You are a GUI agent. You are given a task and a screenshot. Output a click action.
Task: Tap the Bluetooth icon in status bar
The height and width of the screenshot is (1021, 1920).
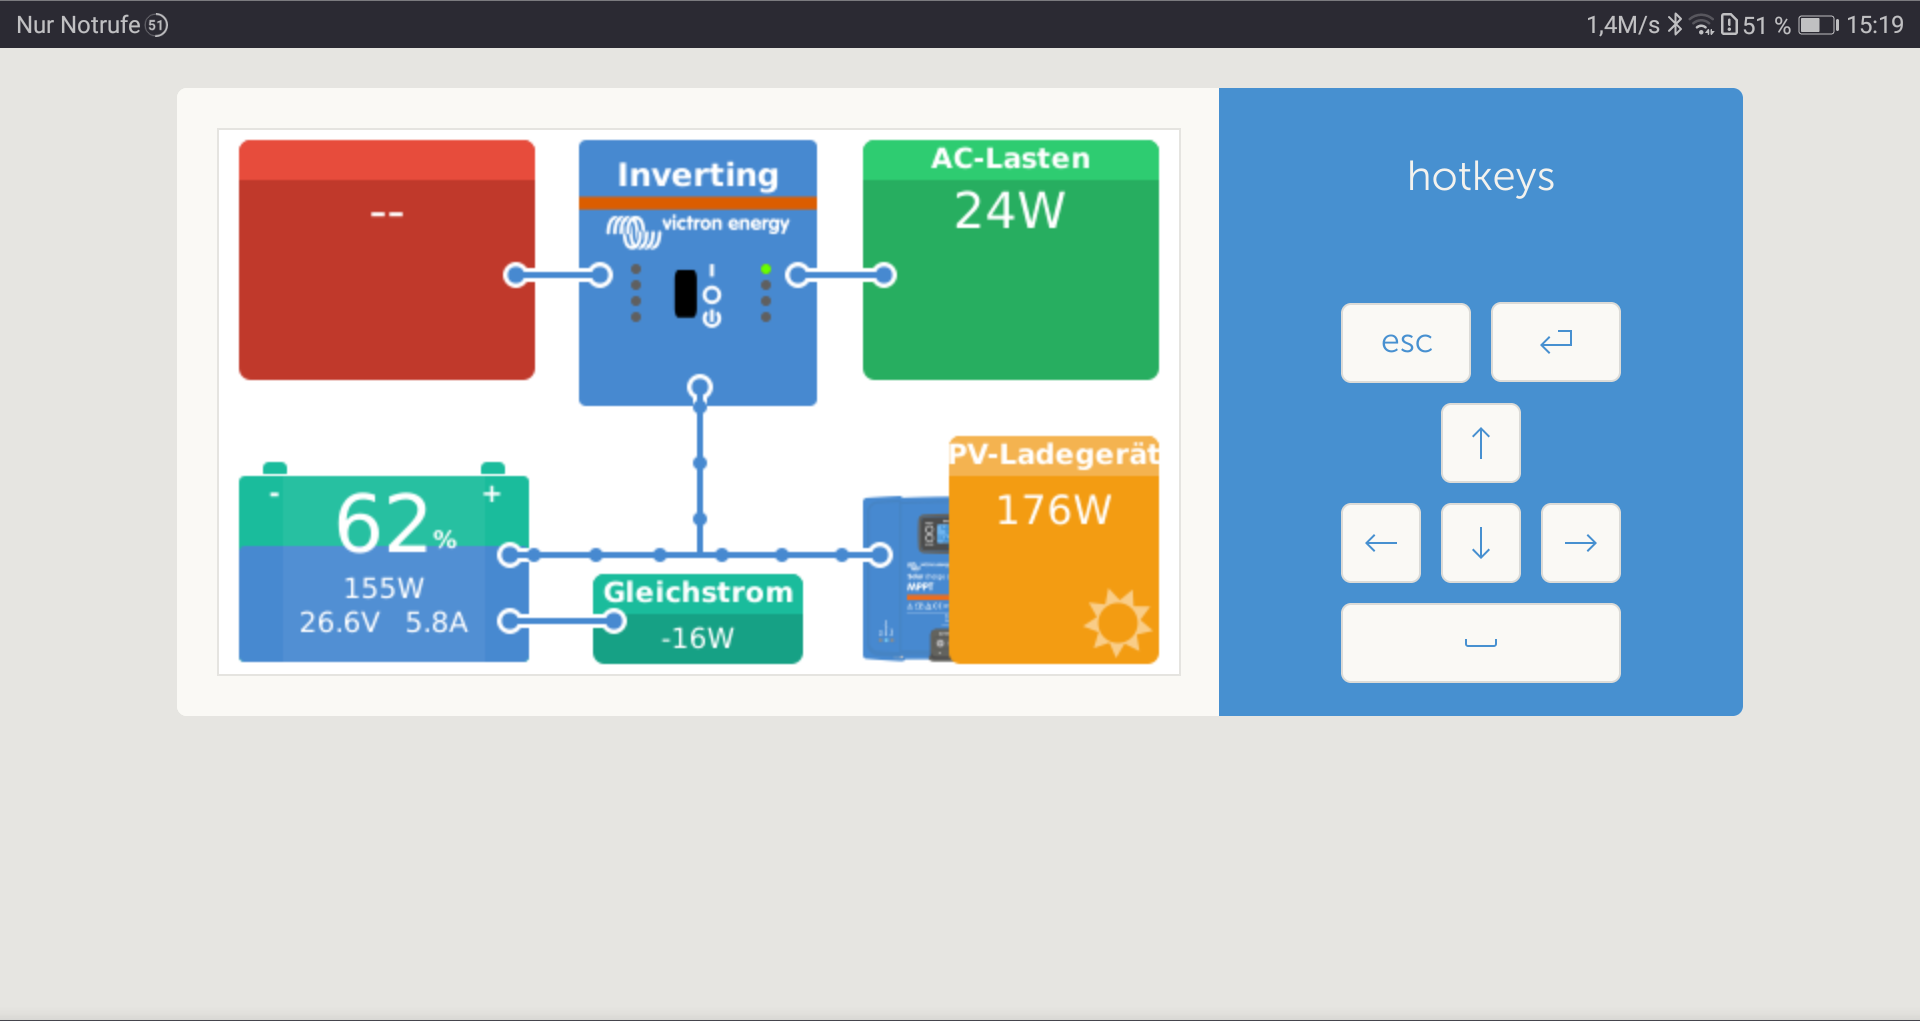pos(1675,25)
